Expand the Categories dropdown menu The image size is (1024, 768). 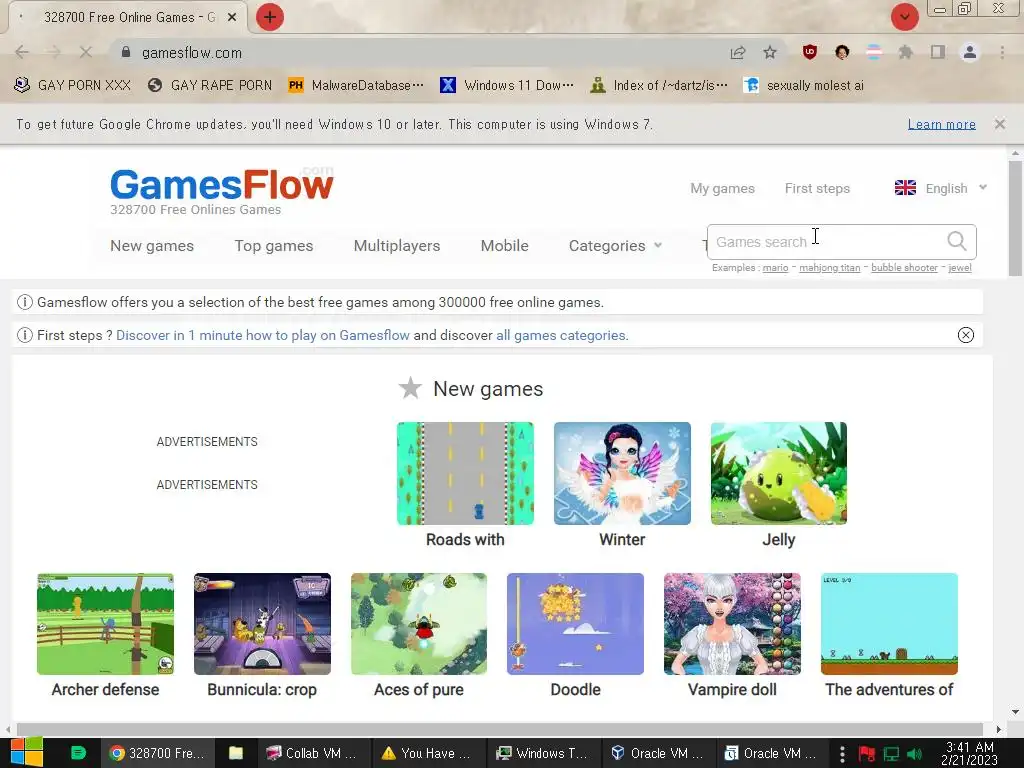pyautogui.click(x=615, y=246)
